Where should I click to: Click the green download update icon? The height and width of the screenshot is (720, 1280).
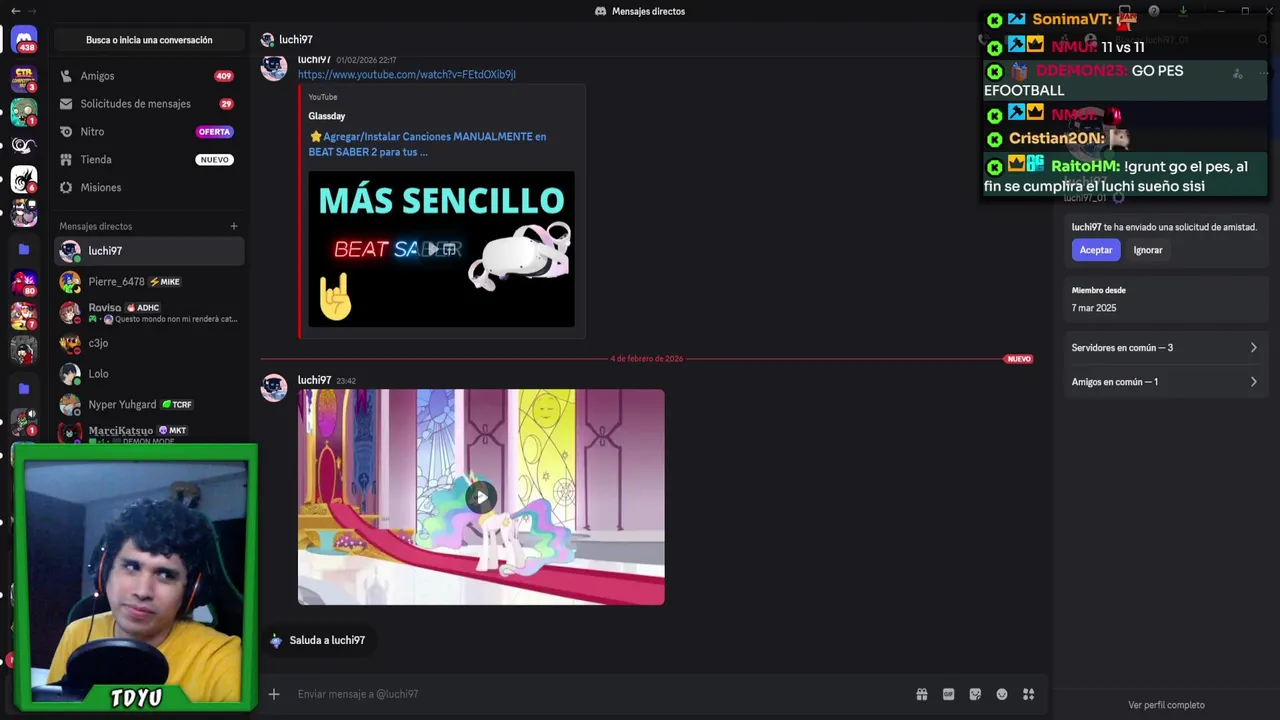(1183, 11)
